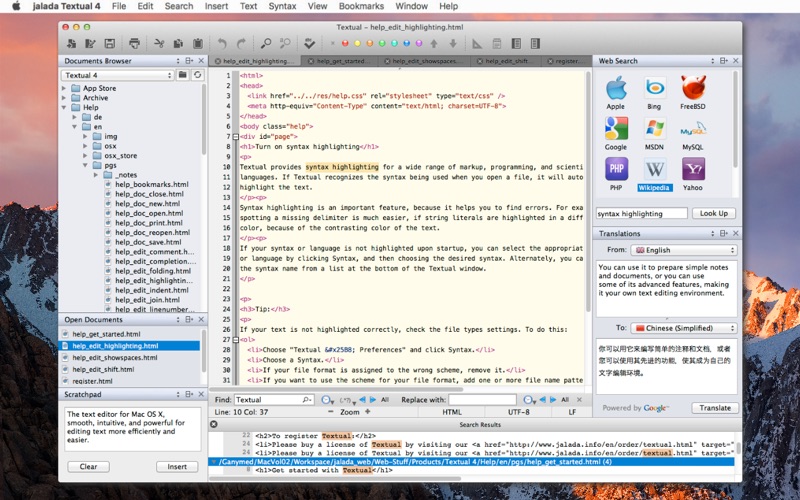Switch to help_edit_showspaces tab

click(x=423, y=61)
